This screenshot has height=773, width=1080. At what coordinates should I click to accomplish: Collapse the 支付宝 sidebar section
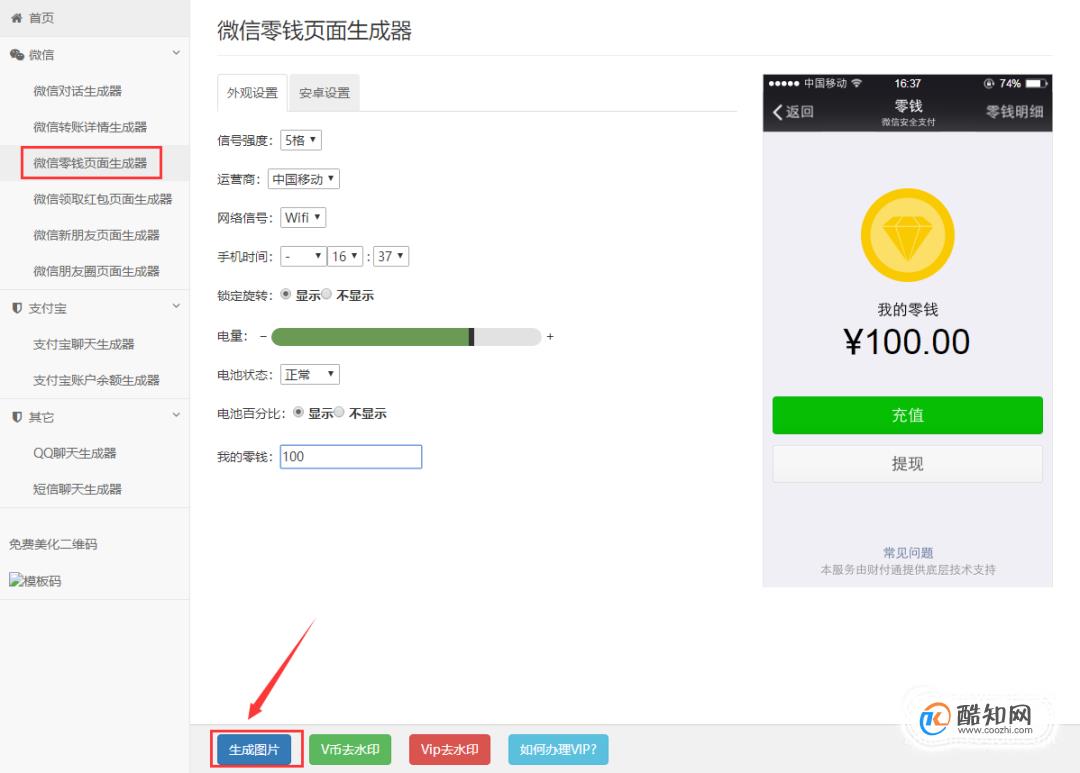(x=176, y=307)
